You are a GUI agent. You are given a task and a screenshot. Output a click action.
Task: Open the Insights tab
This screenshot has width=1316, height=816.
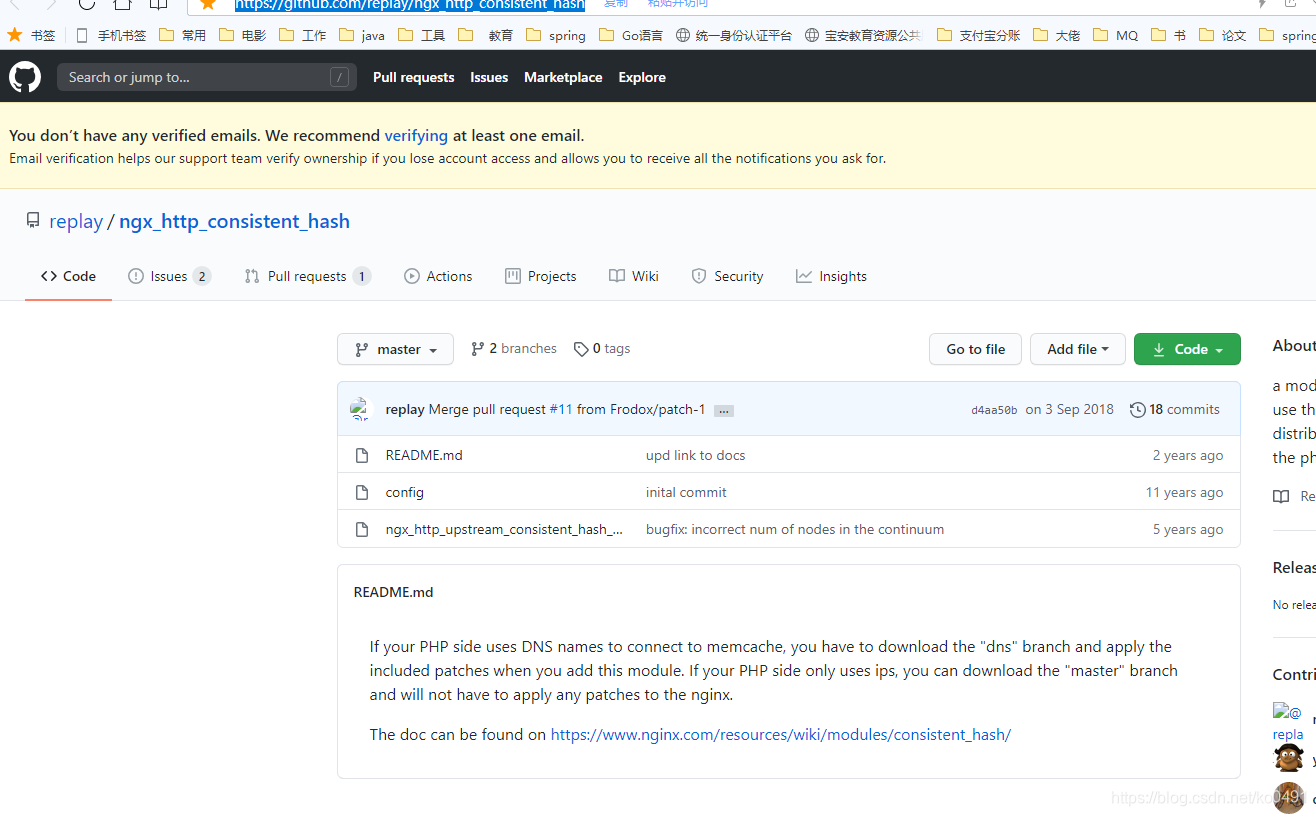(831, 276)
